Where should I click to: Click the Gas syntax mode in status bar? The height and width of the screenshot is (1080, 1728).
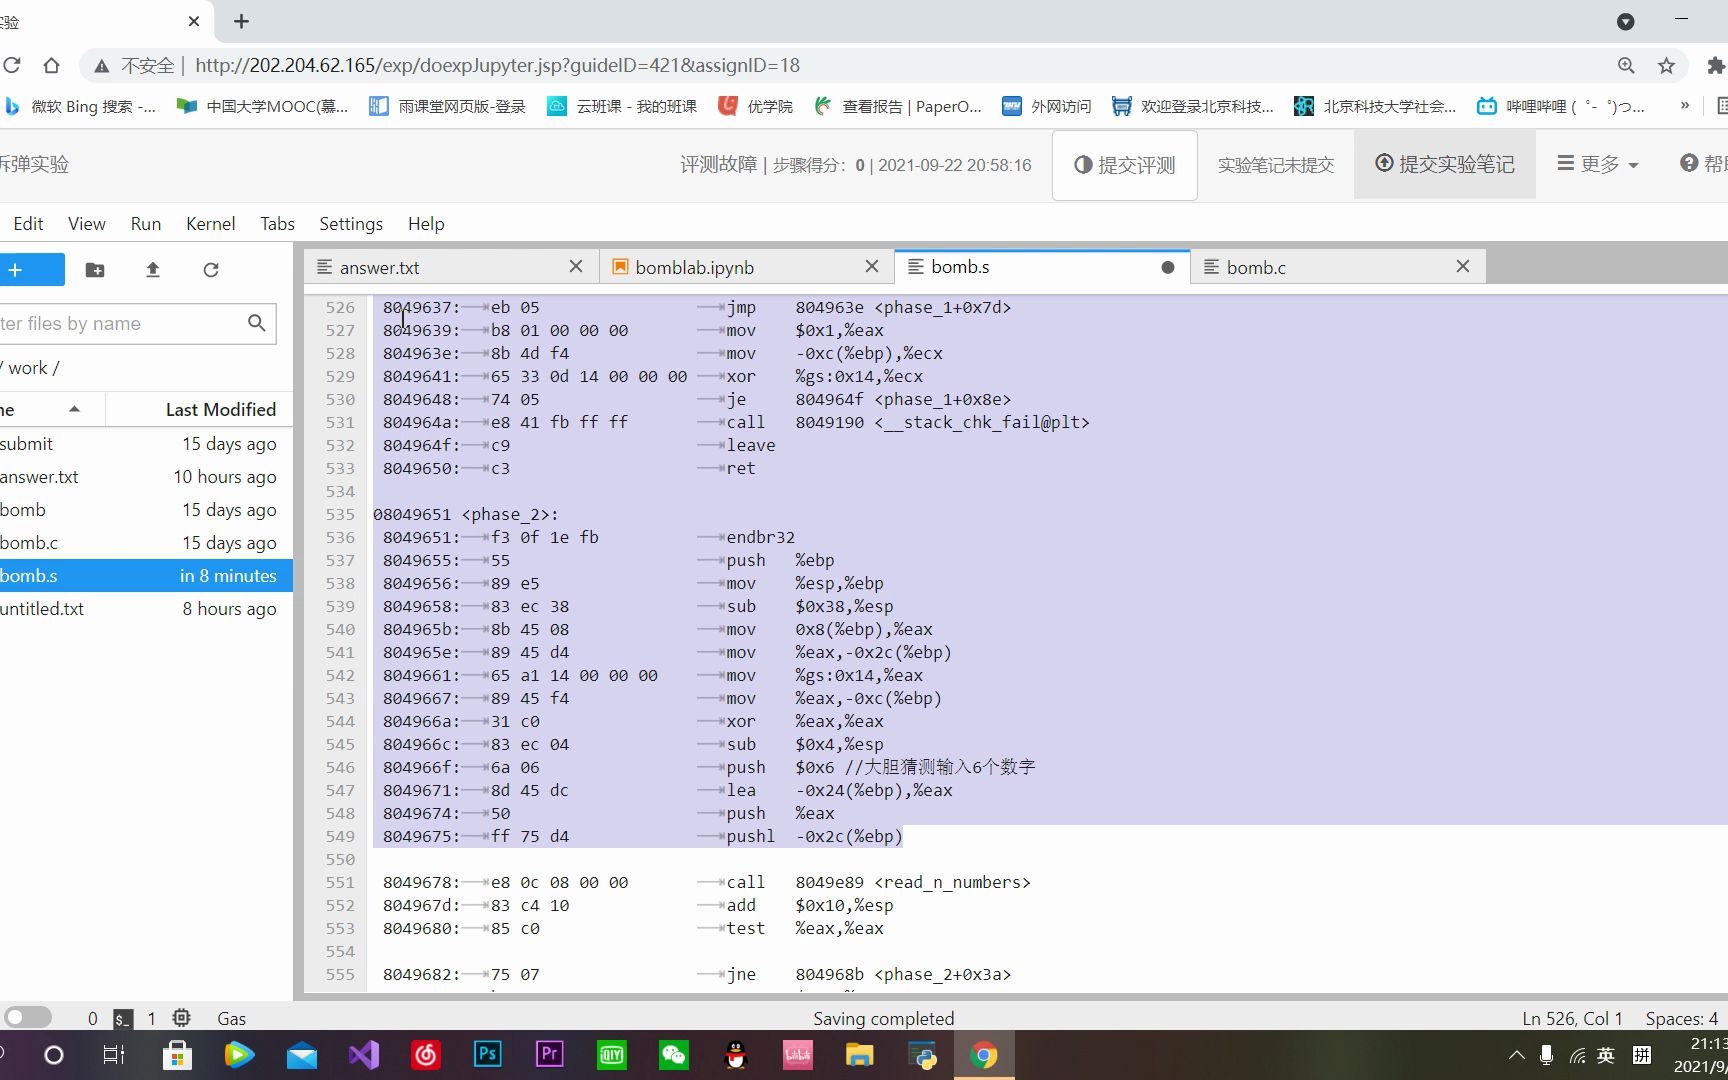tap(231, 1018)
